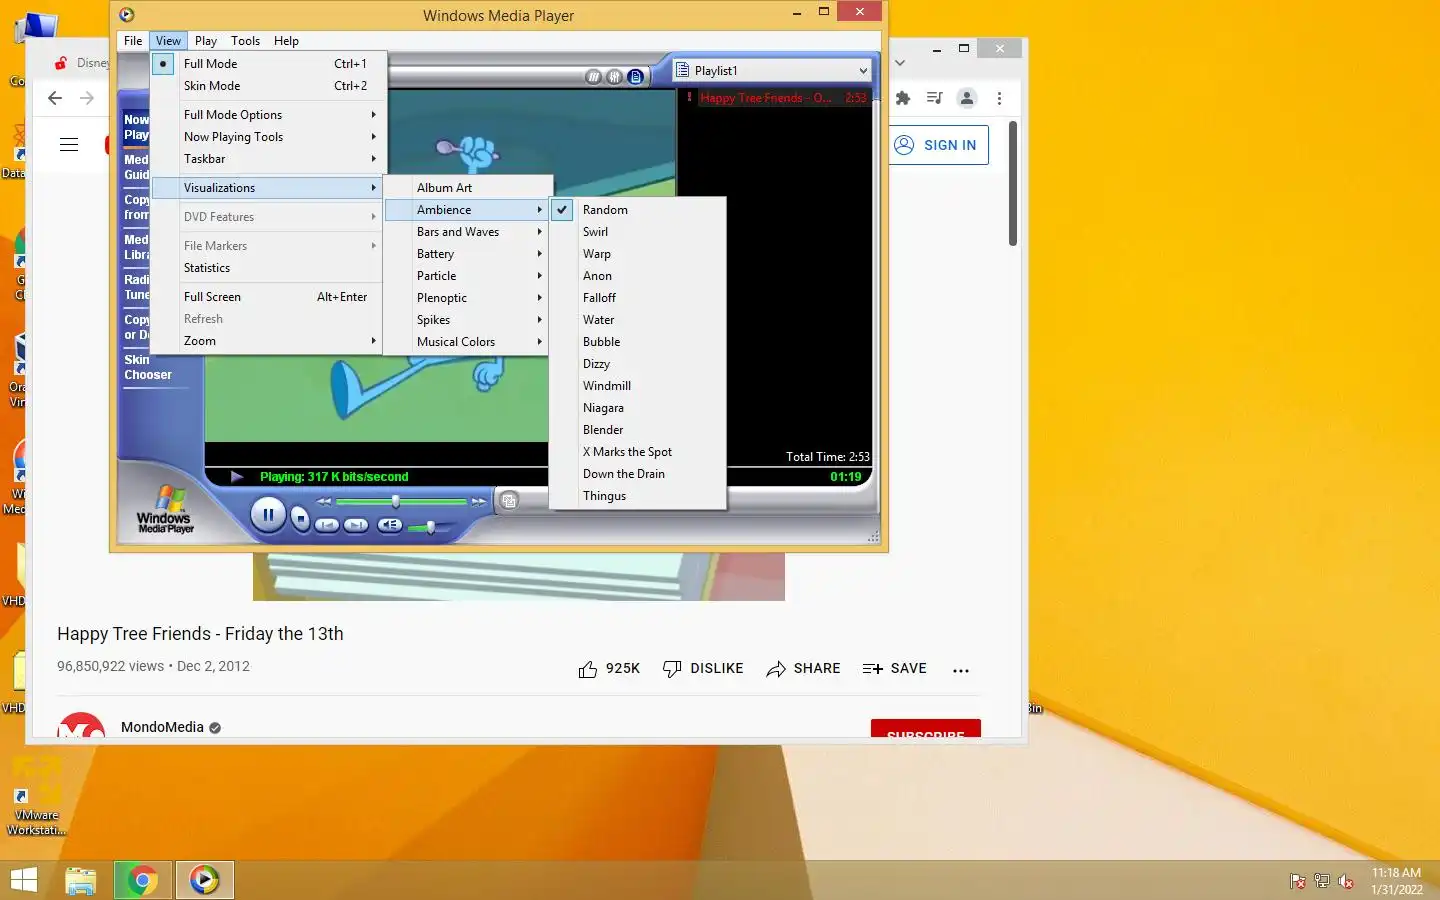Click SHARE below the video
1440x900 pixels.
[x=803, y=669]
